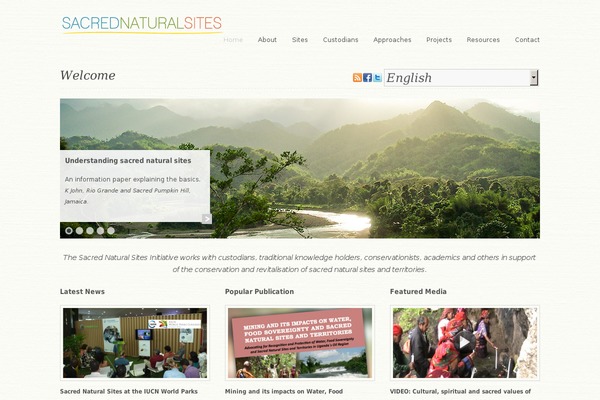The height and width of the screenshot is (400, 600).
Task: Open the Resources menu item
Action: pos(483,39)
